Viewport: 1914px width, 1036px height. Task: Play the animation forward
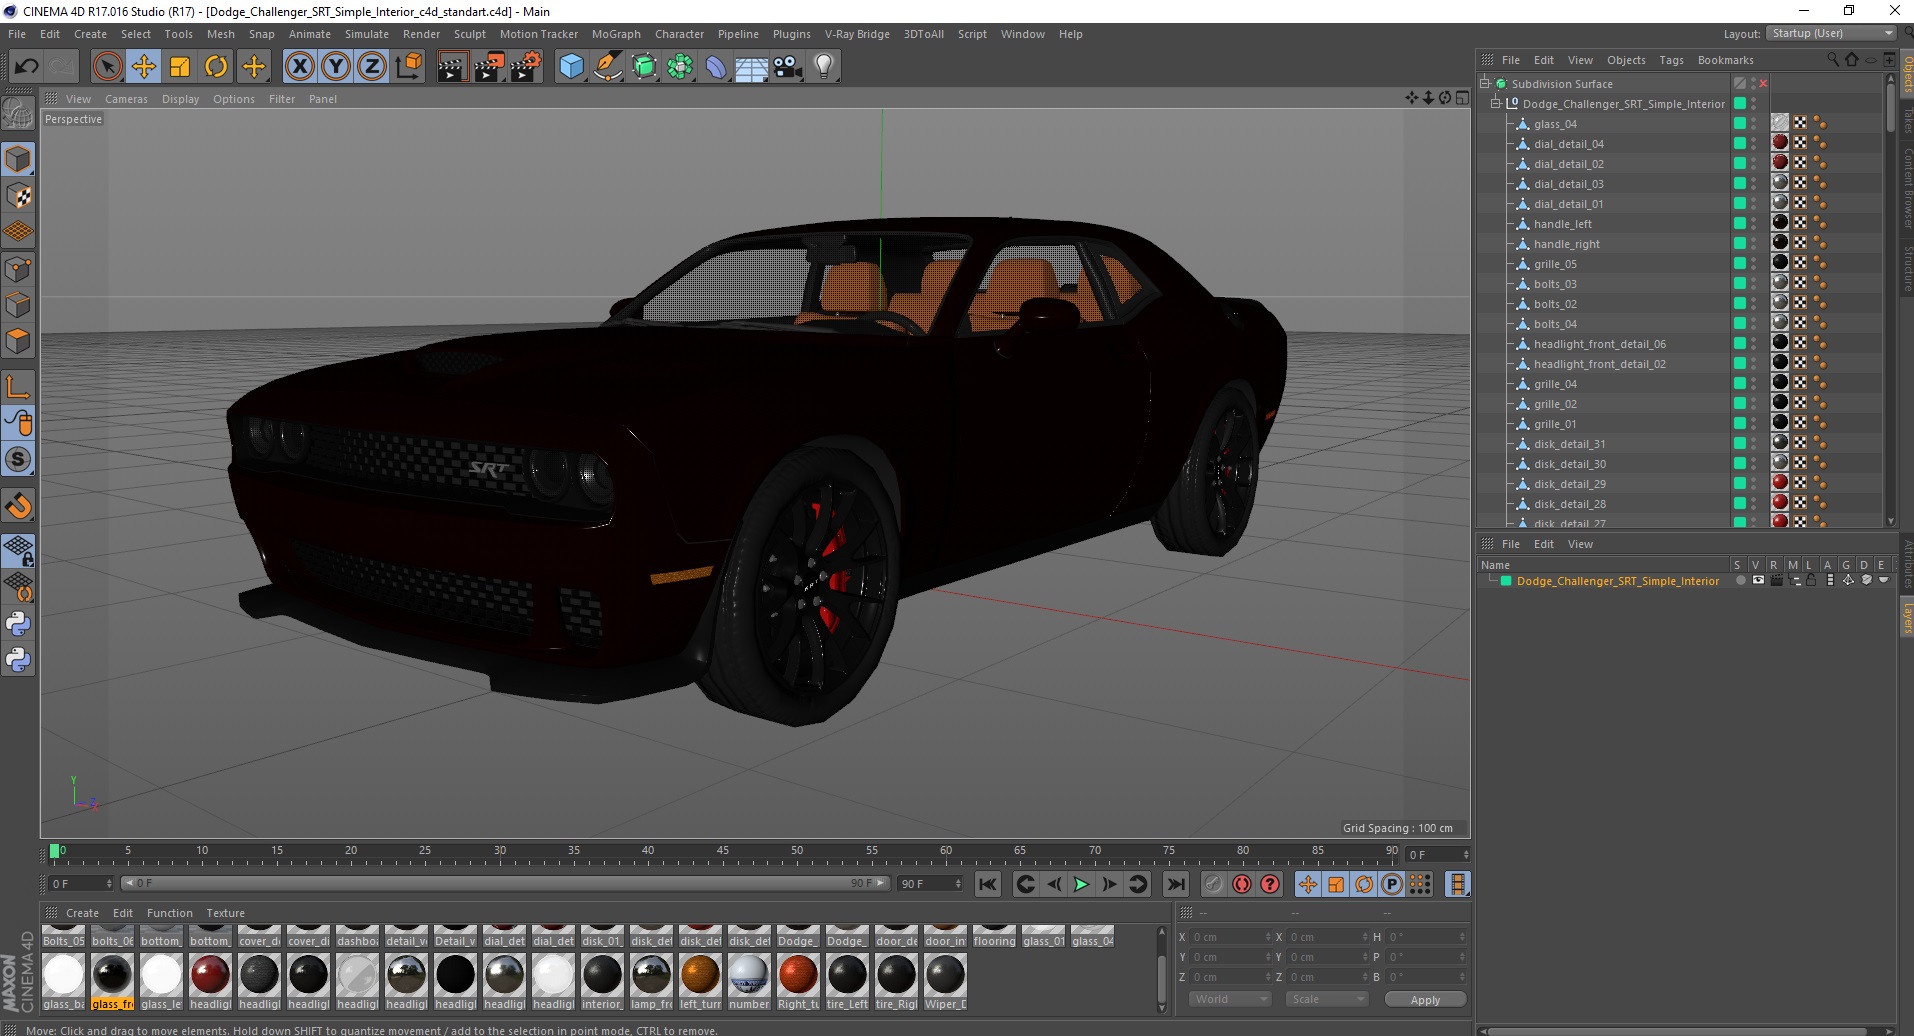[1081, 884]
